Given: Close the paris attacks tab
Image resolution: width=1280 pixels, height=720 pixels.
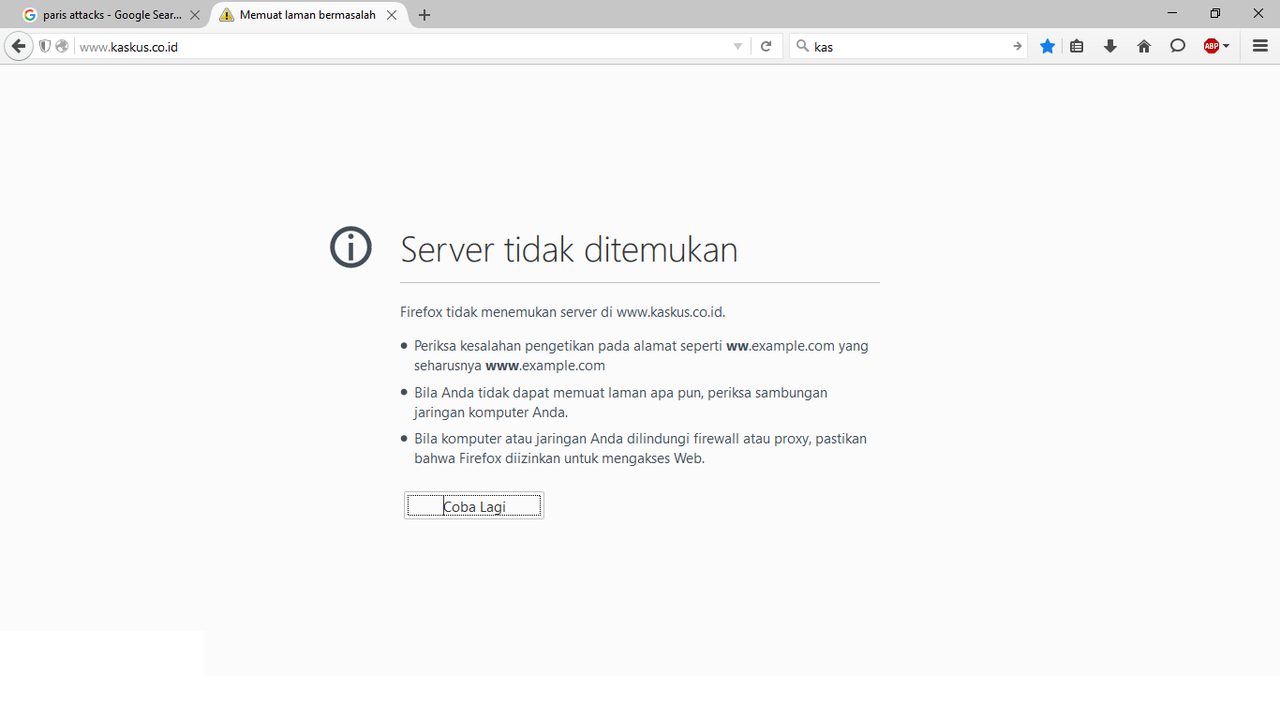Looking at the screenshot, I should 195,15.
